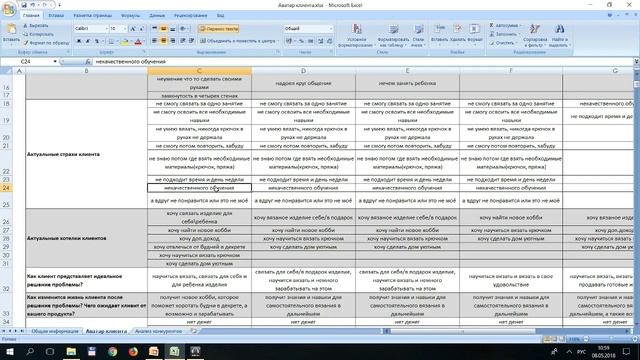Decrease indent in Alignment group
The width and height of the screenshot is (640, 360).
click(x=182, y=41)
